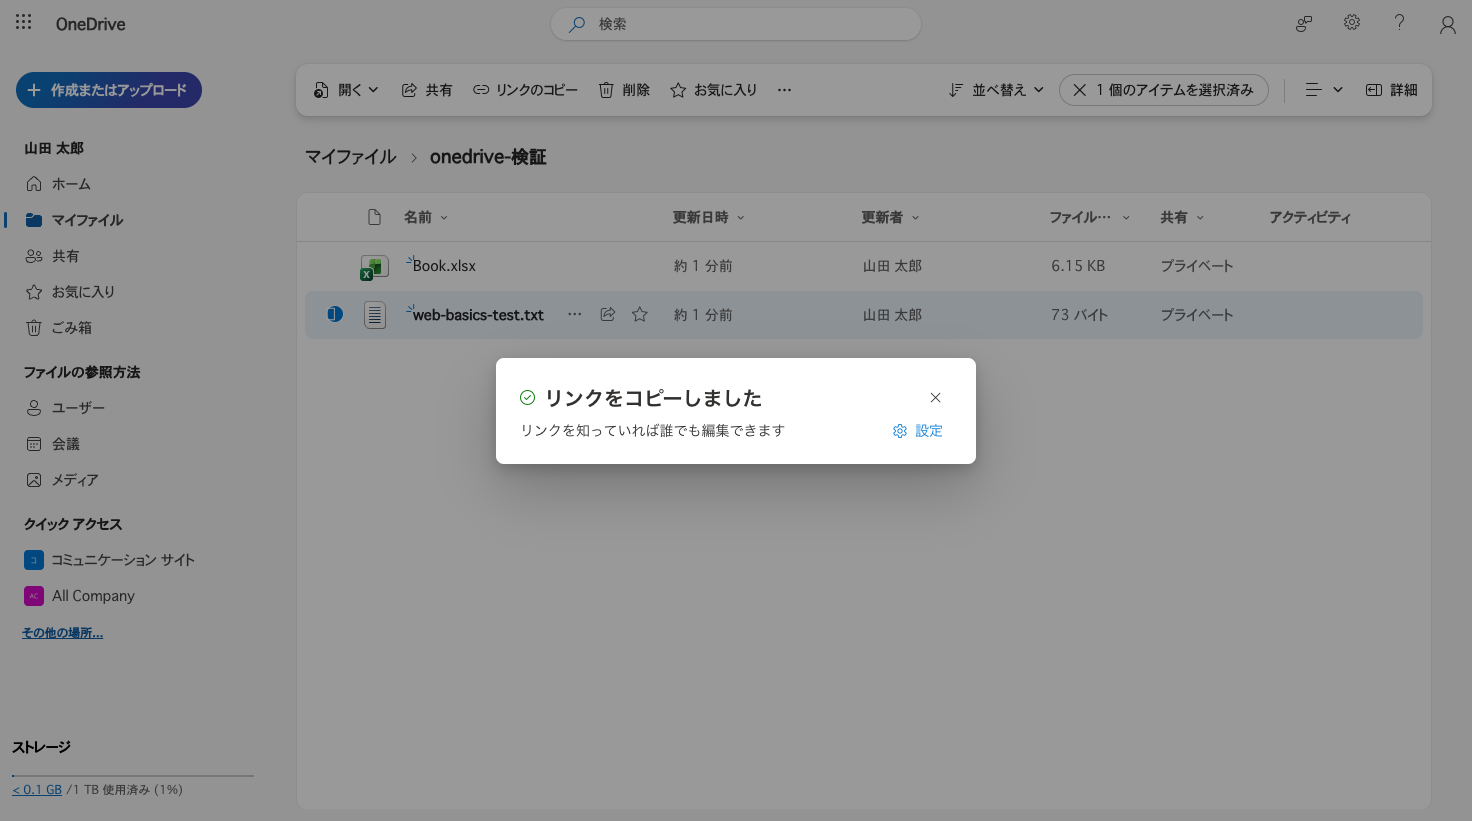Click the file type column header icon

pyautogui.click(x=375, y=217)
